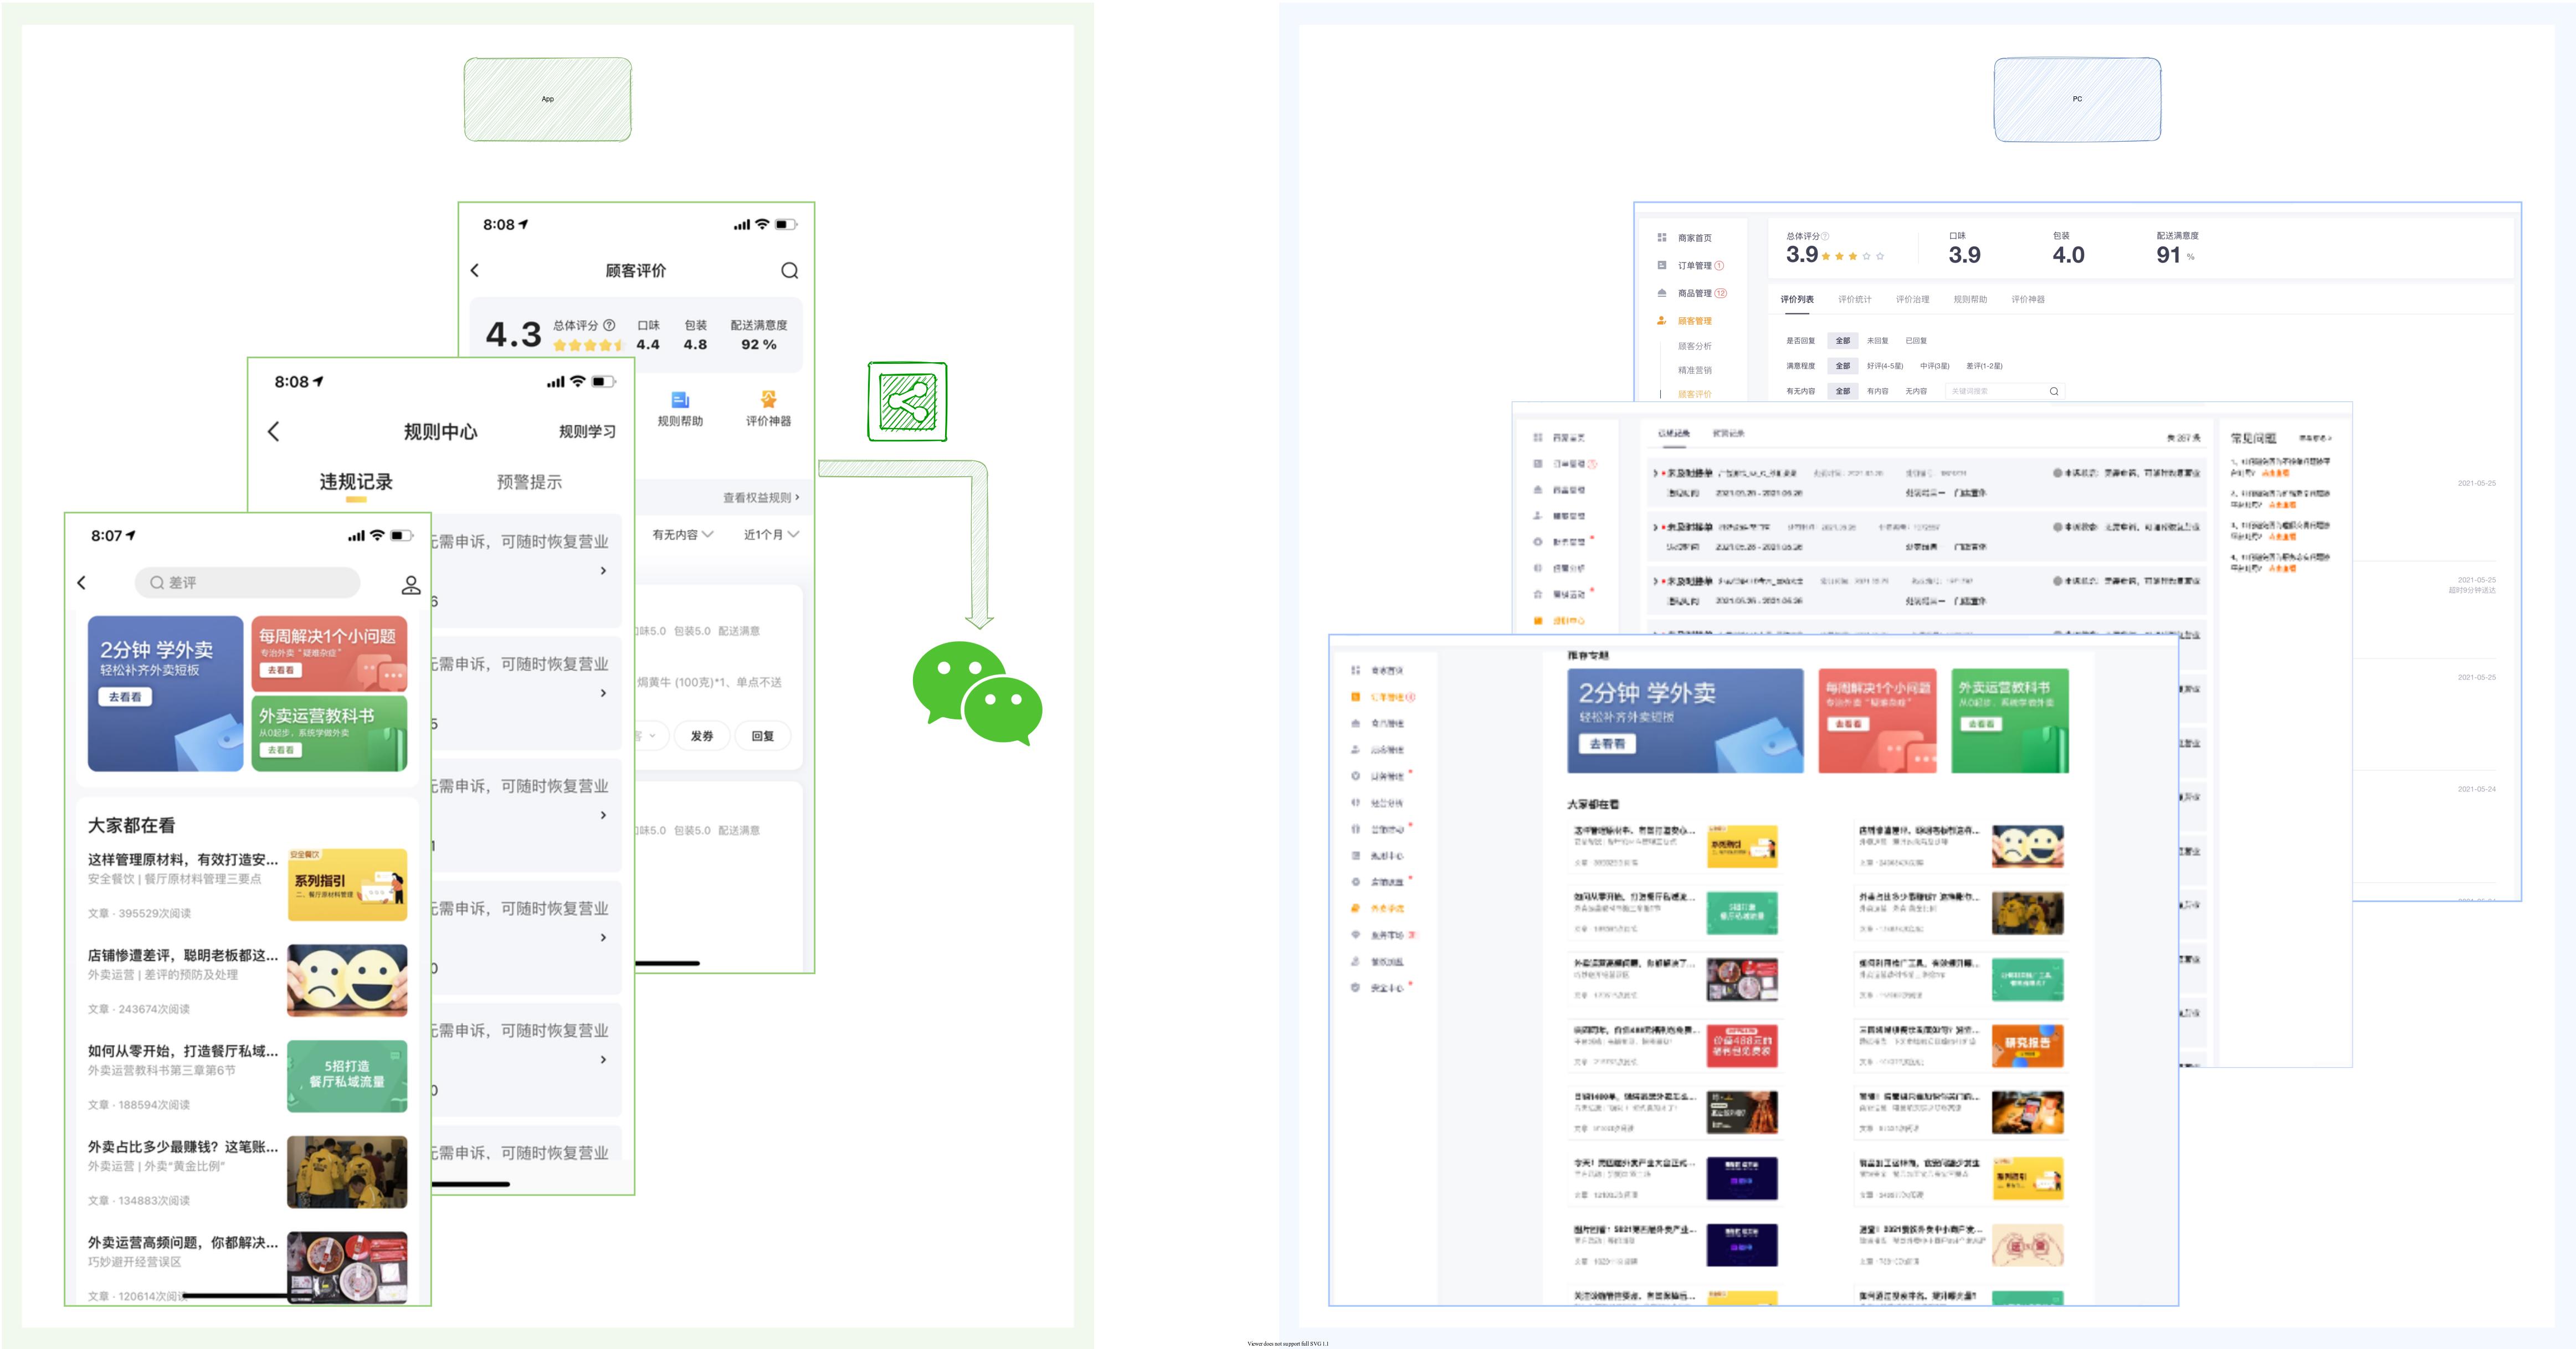Tap the search magnifier on 顾客评价 screen
This screenshot has height=1349, width=2576.
[x=789, y=271]
